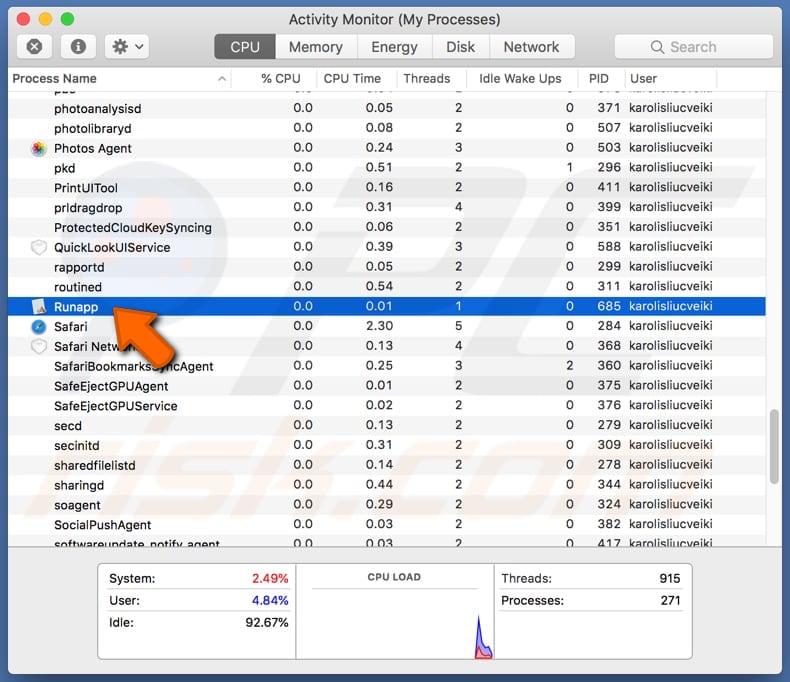Click Processes count 271 value
This screenshot has height=682, width=790.
coord(671,600)
